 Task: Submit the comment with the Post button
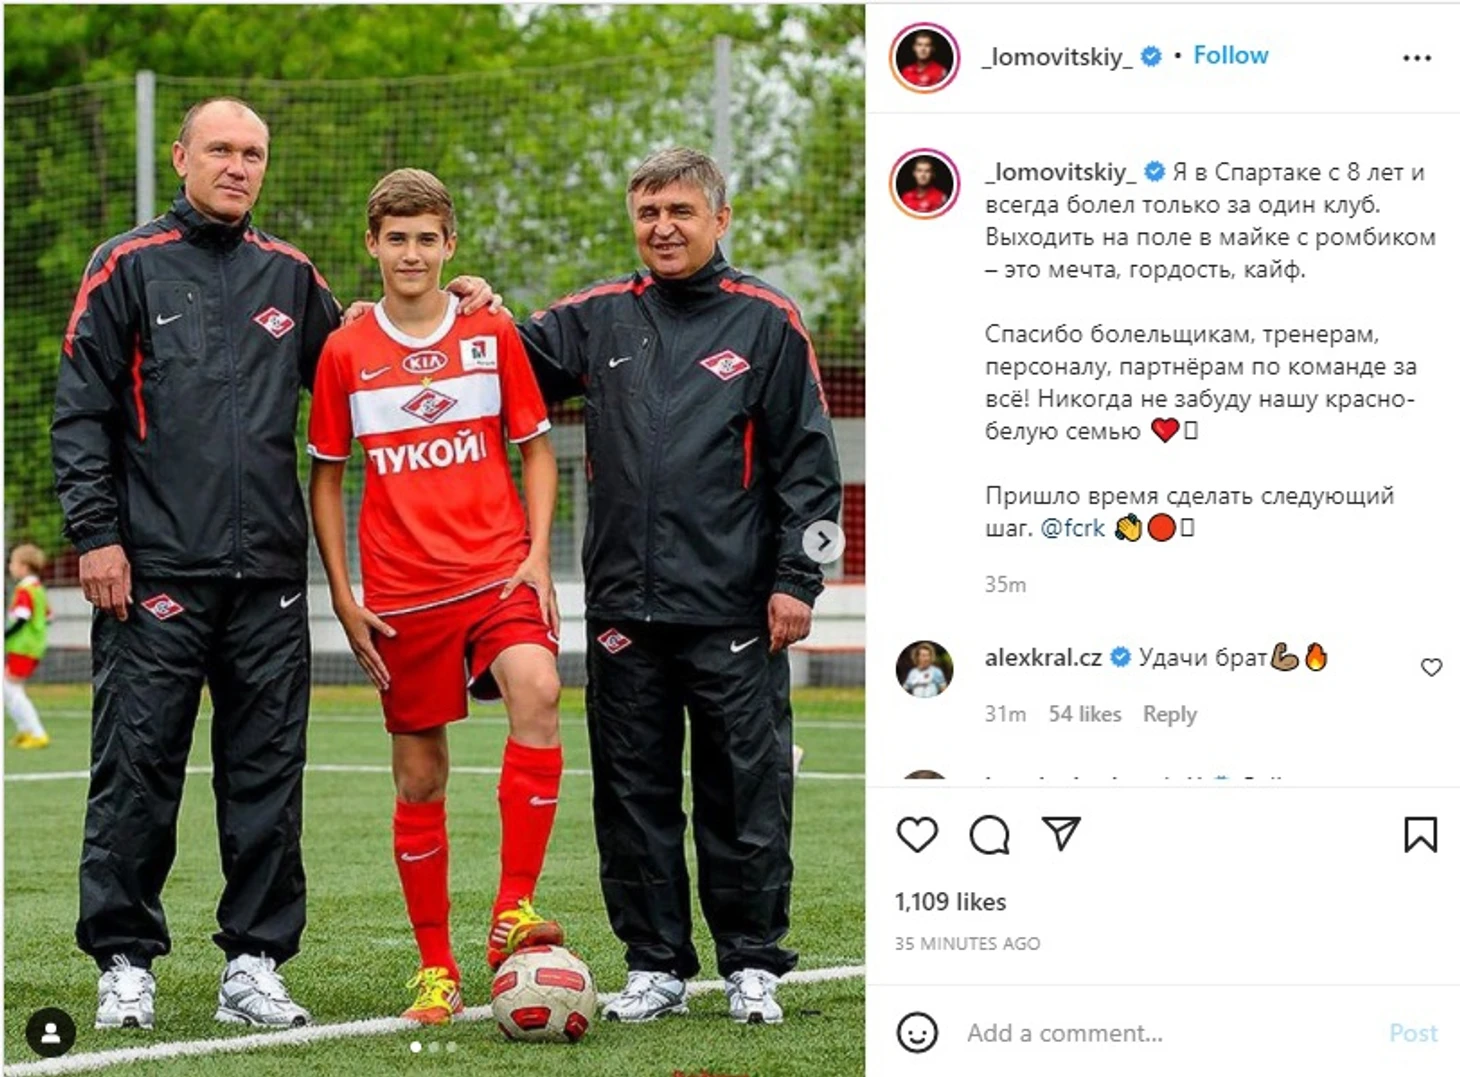[1413, 1033]
